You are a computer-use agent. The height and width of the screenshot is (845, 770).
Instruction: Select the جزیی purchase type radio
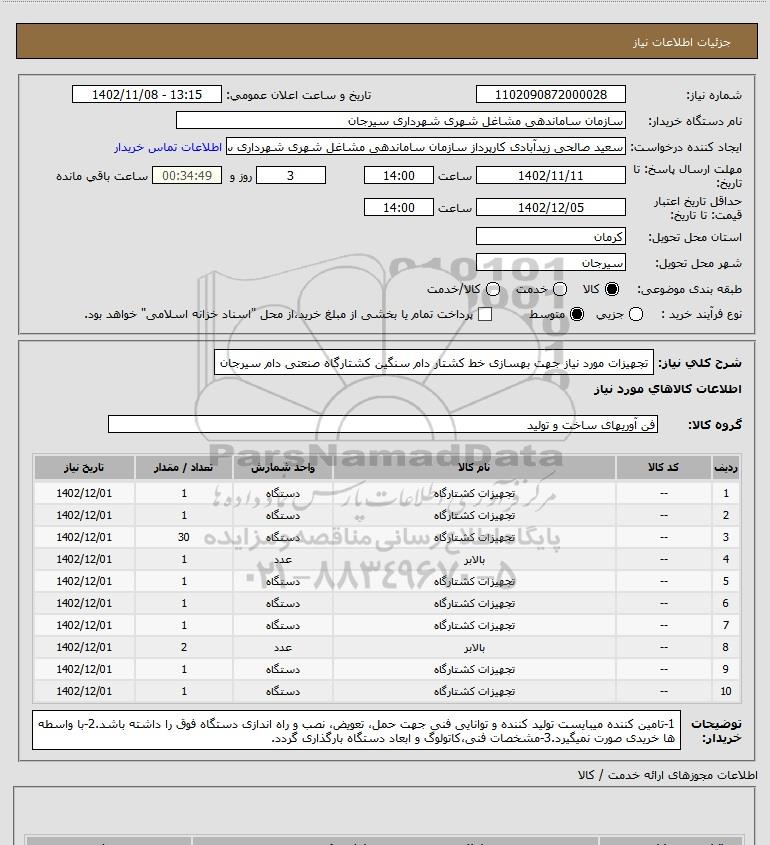pyautogui.click(x=636, y=314)
